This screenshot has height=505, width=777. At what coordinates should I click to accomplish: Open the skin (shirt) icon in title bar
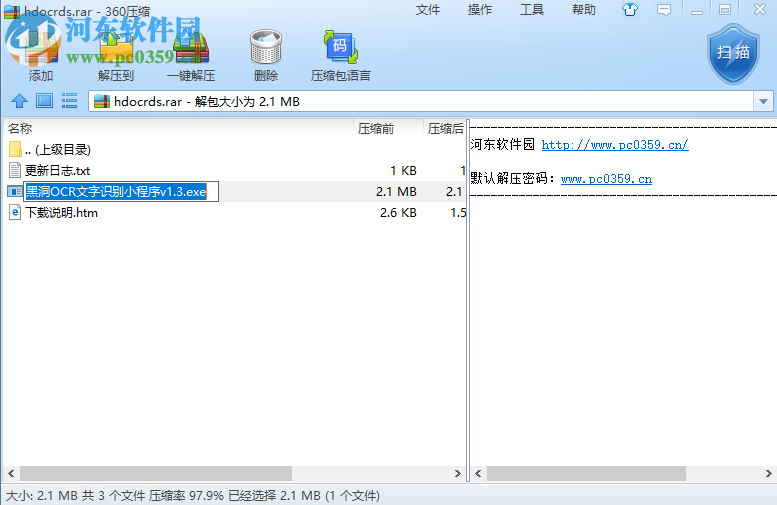click(x=630, y=9)
